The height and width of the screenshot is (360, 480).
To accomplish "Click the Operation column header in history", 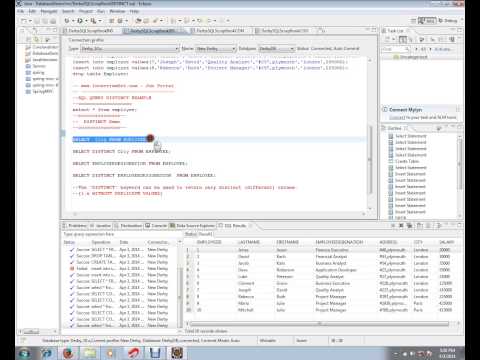I will click(x=101, y=242).
